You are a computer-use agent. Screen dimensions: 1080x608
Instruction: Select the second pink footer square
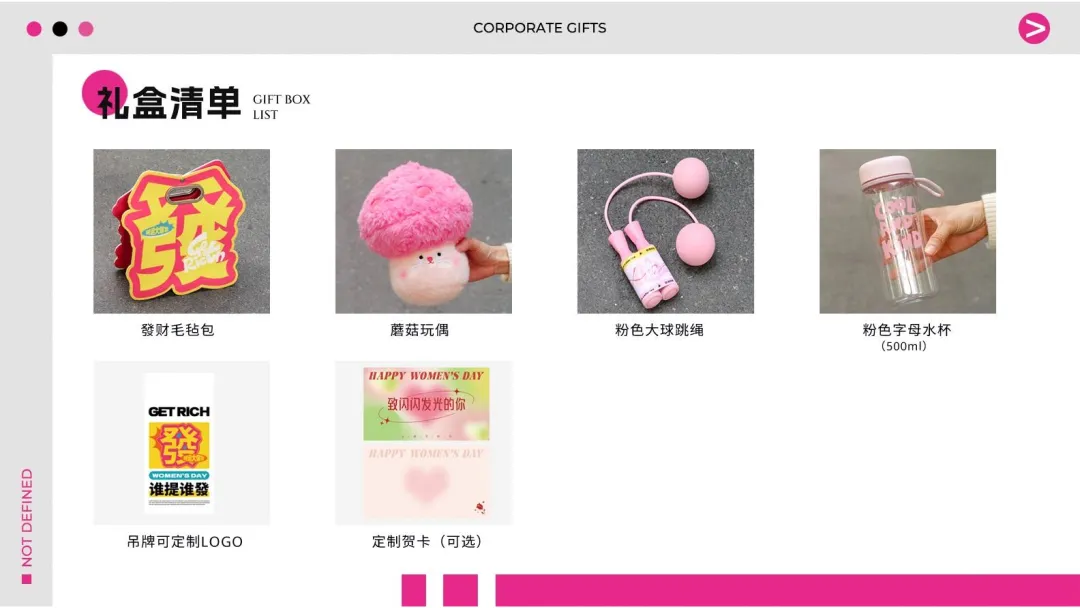460,590
